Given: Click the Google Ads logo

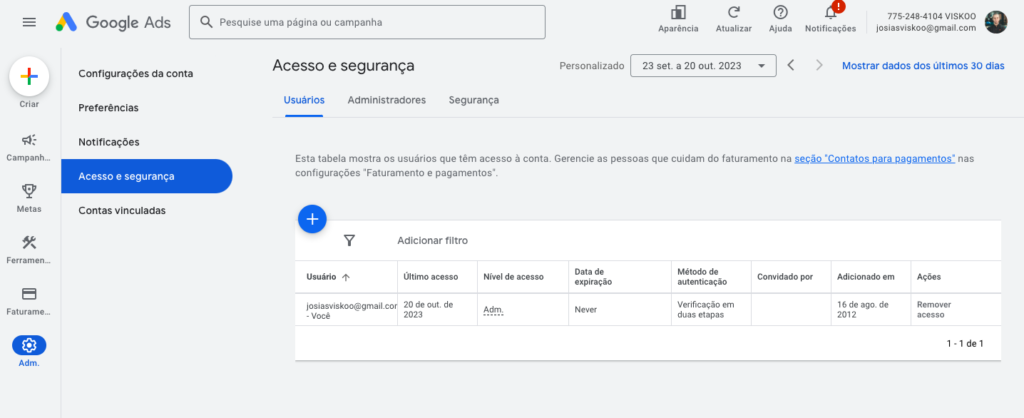Looking at the screenshot, I should [113, 22].
